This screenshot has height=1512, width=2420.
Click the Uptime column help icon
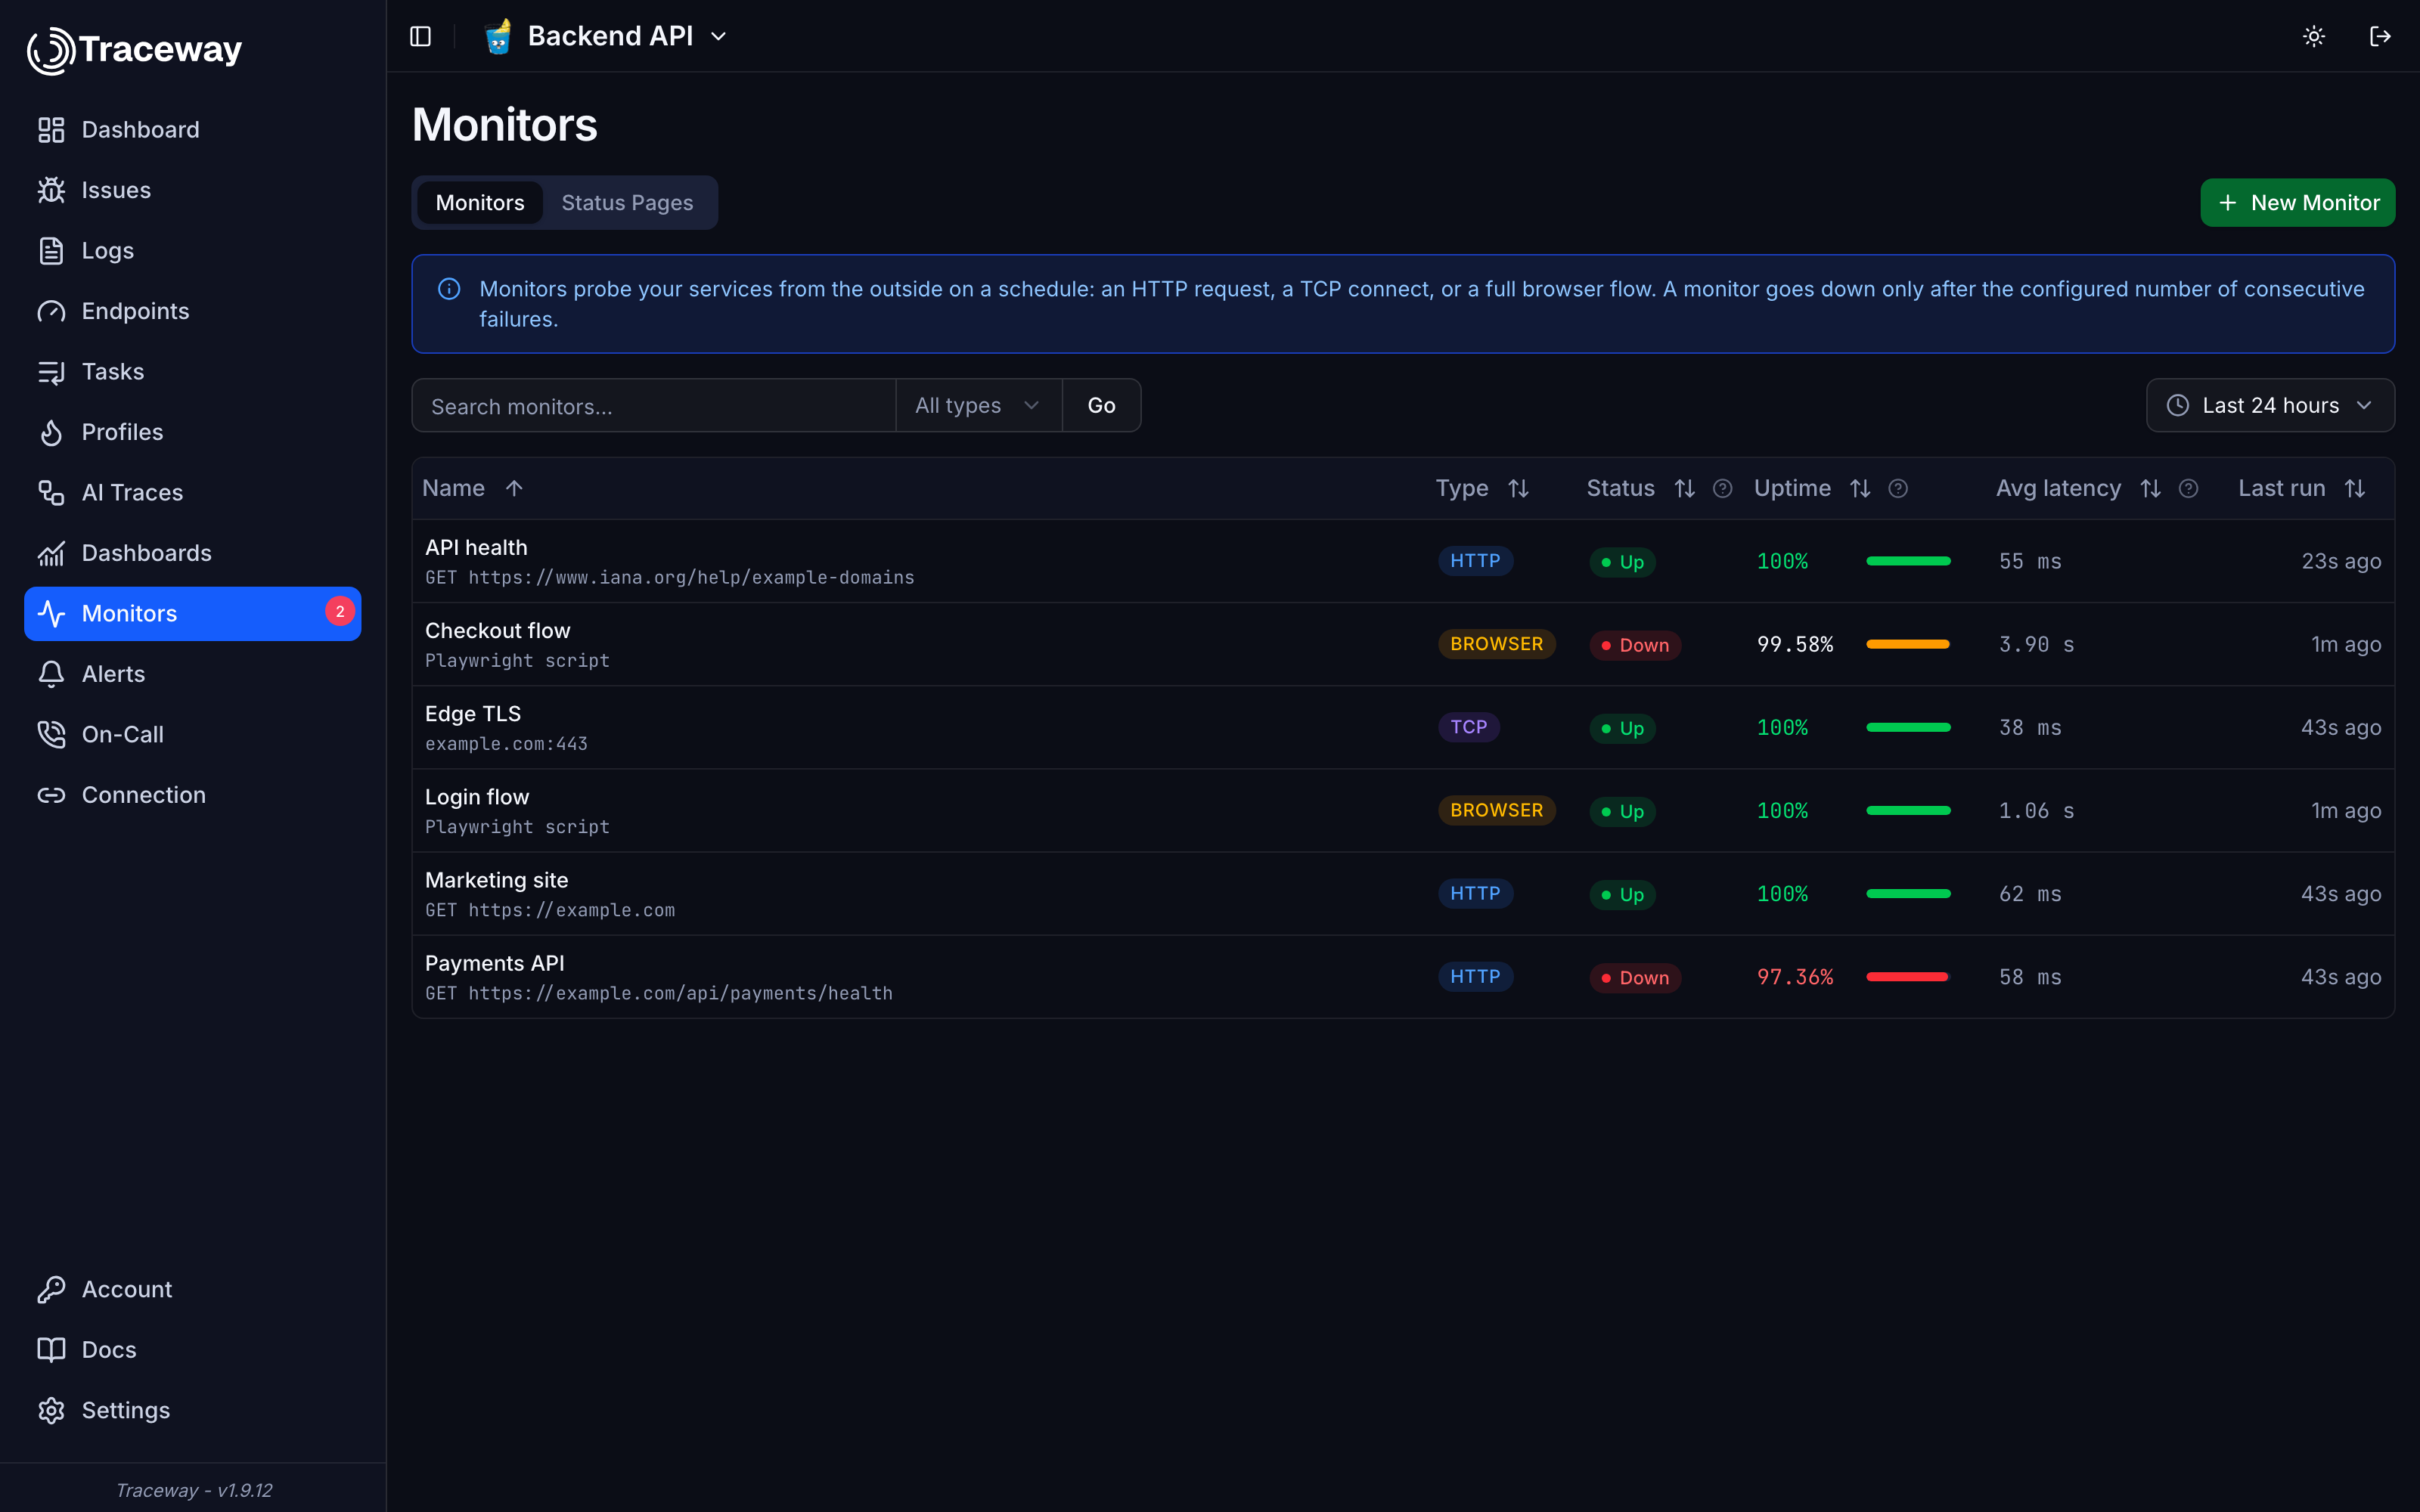point(1898,488)
